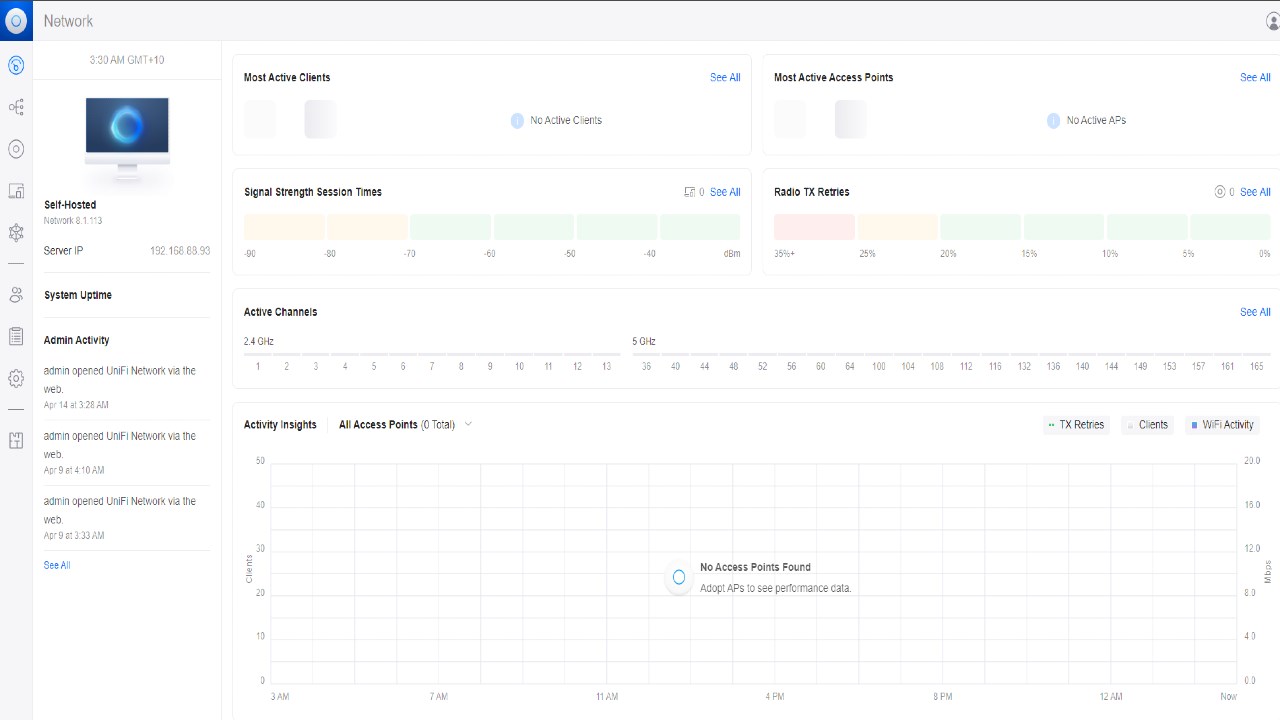Open the user account avatar icon
This screenshot has width=1280, height=720.
(x=1272, y=20)
